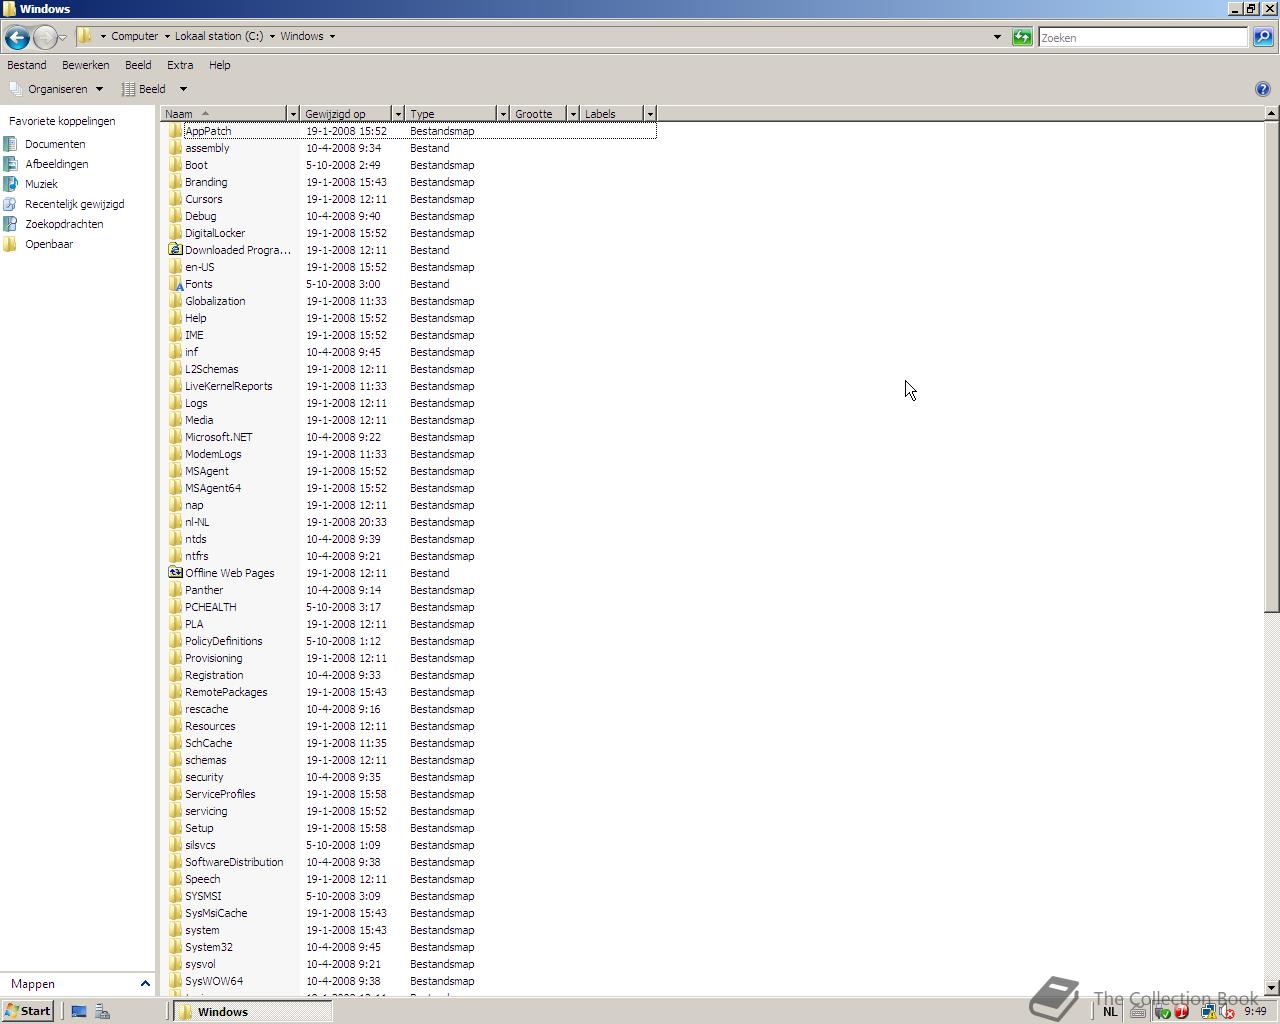Select the Offline Web Pages icon
The width and height of the screenshot is (1280, 1024).
[175, 573]
